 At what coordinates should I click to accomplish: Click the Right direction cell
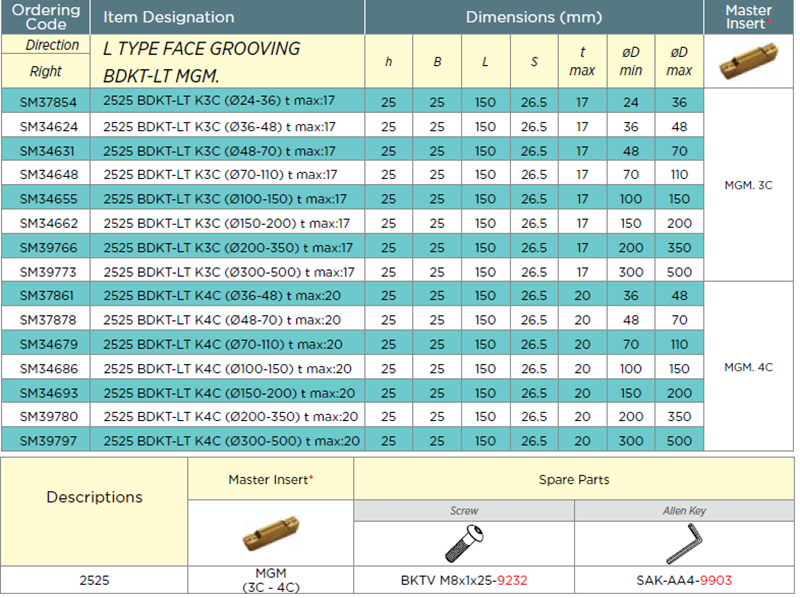tap(45, 71)
